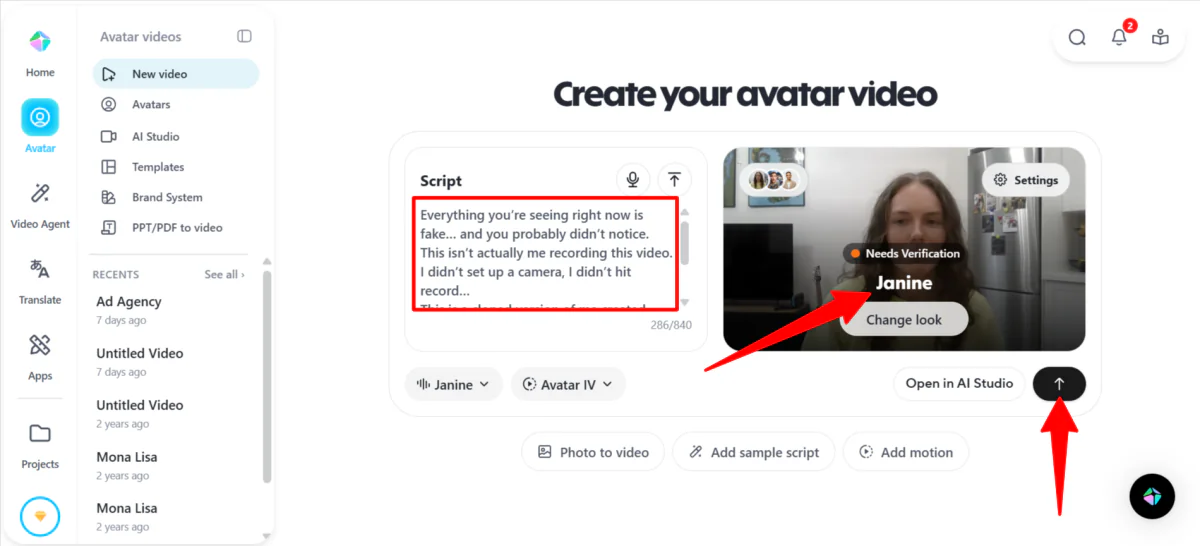This screenshot has height=546, width=1200.
Task: Click the black submit arrow button
Action: pyautogui.click(x=1059, y=383)
